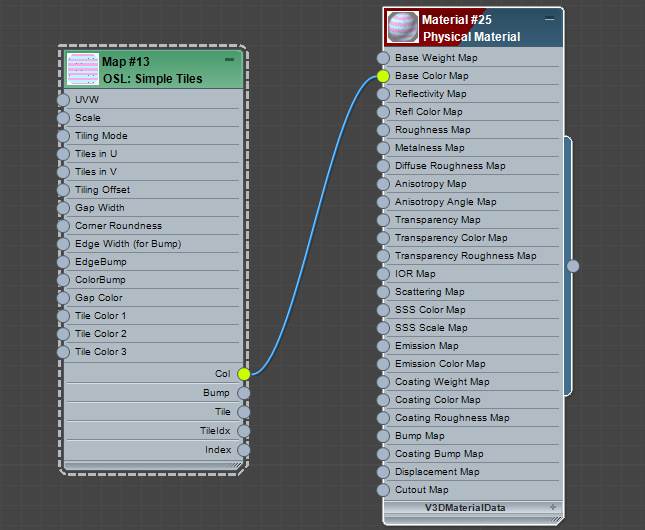Click the Tile Color 3 socket
Screen dimensions: 645x530
pyautogui.click(x=63, y=352)
